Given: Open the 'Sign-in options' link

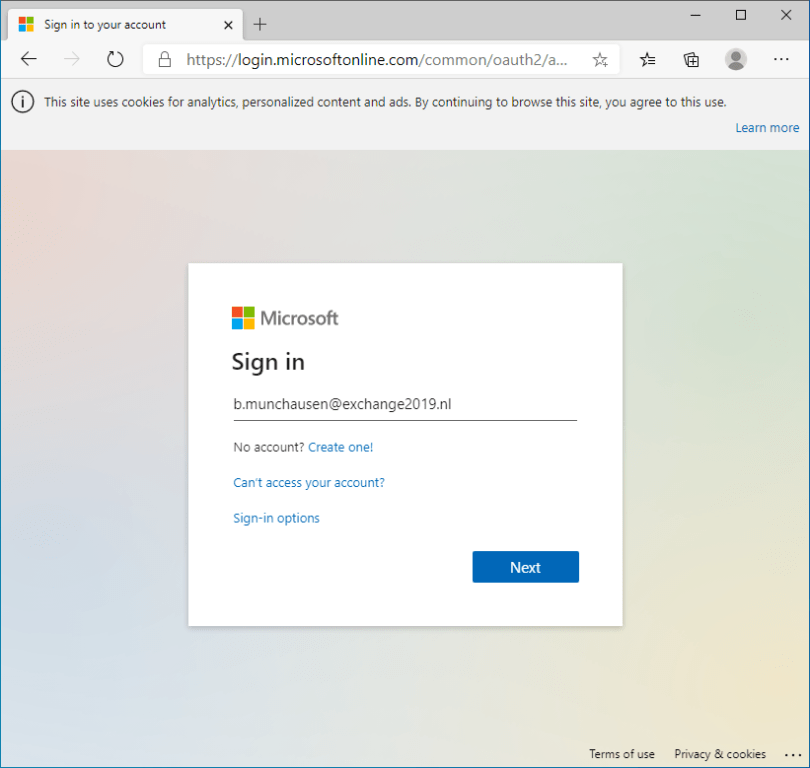Looking at the screenshot, I should coord(276,518).
